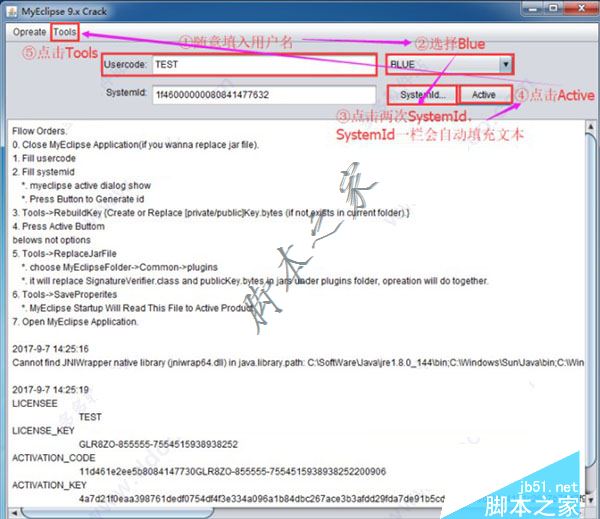Click the line '7. Open MyEclipse Application.'

75,322
